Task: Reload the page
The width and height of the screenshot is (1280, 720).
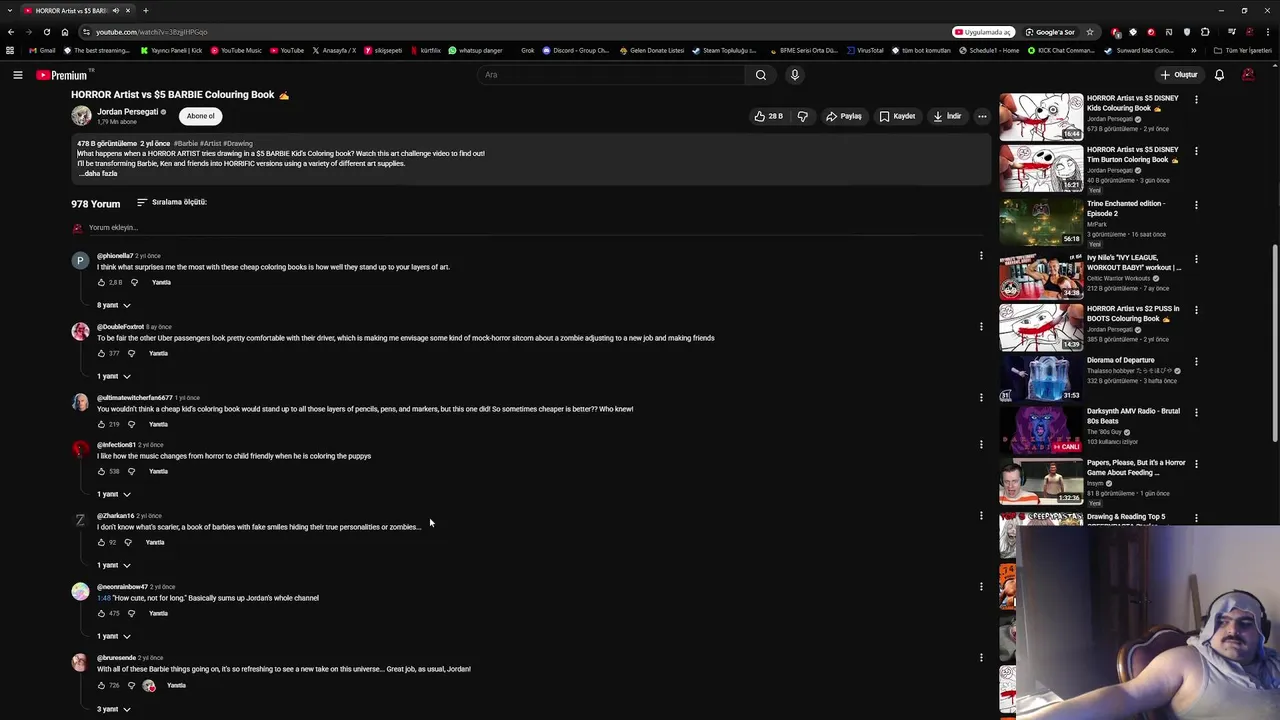Action: coord(46,32)
